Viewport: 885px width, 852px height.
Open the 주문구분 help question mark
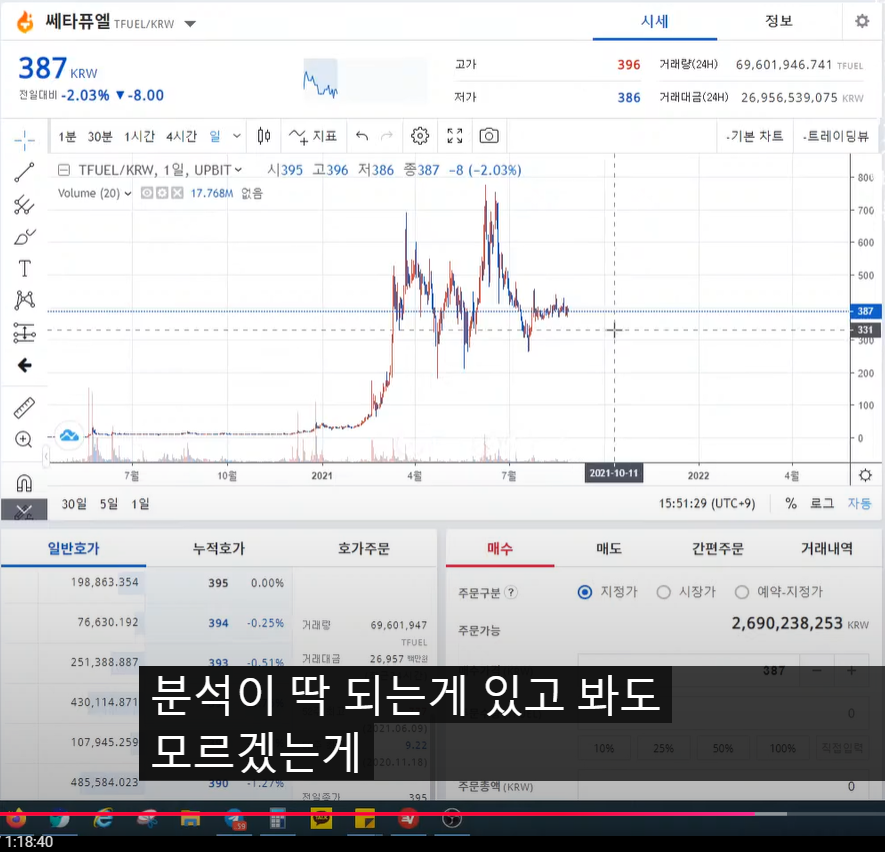[511, 592]
